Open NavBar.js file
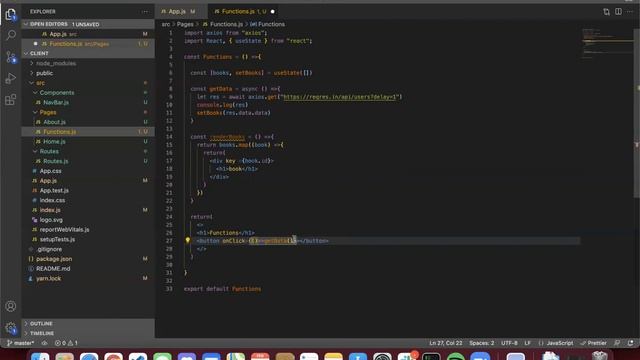The image size is (640, 360). [56, 102]
